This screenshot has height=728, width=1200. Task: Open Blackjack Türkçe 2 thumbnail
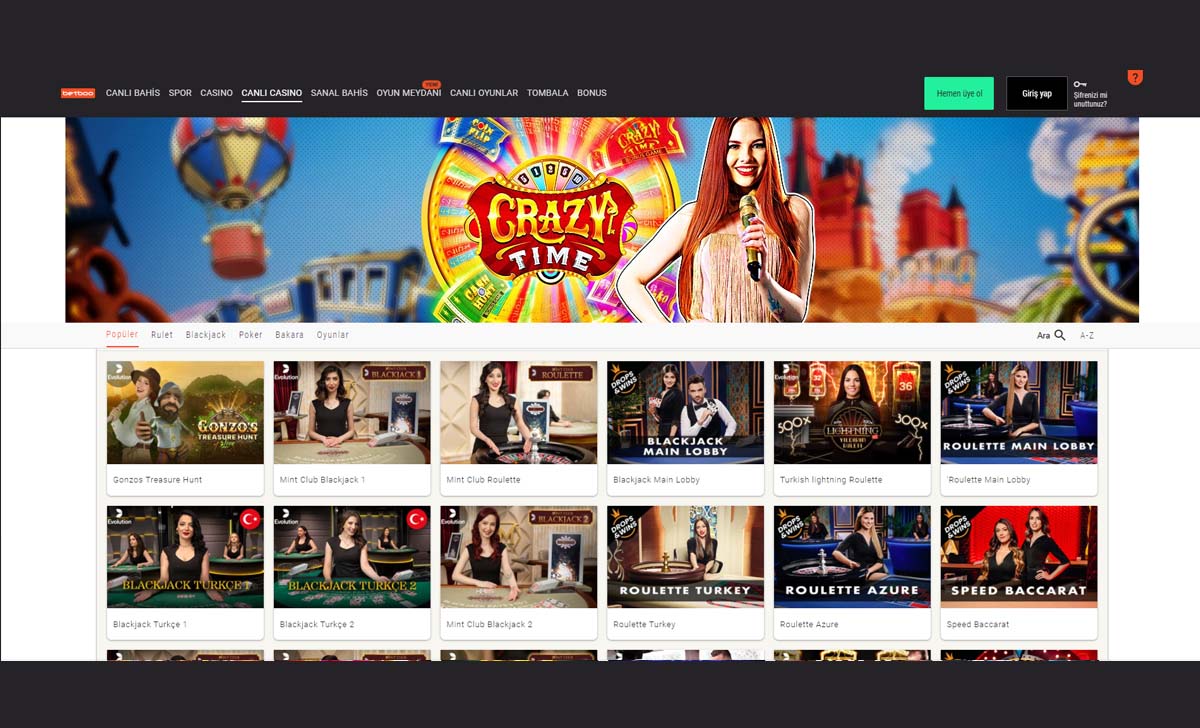pyautogui.click(x=352, y=557)
